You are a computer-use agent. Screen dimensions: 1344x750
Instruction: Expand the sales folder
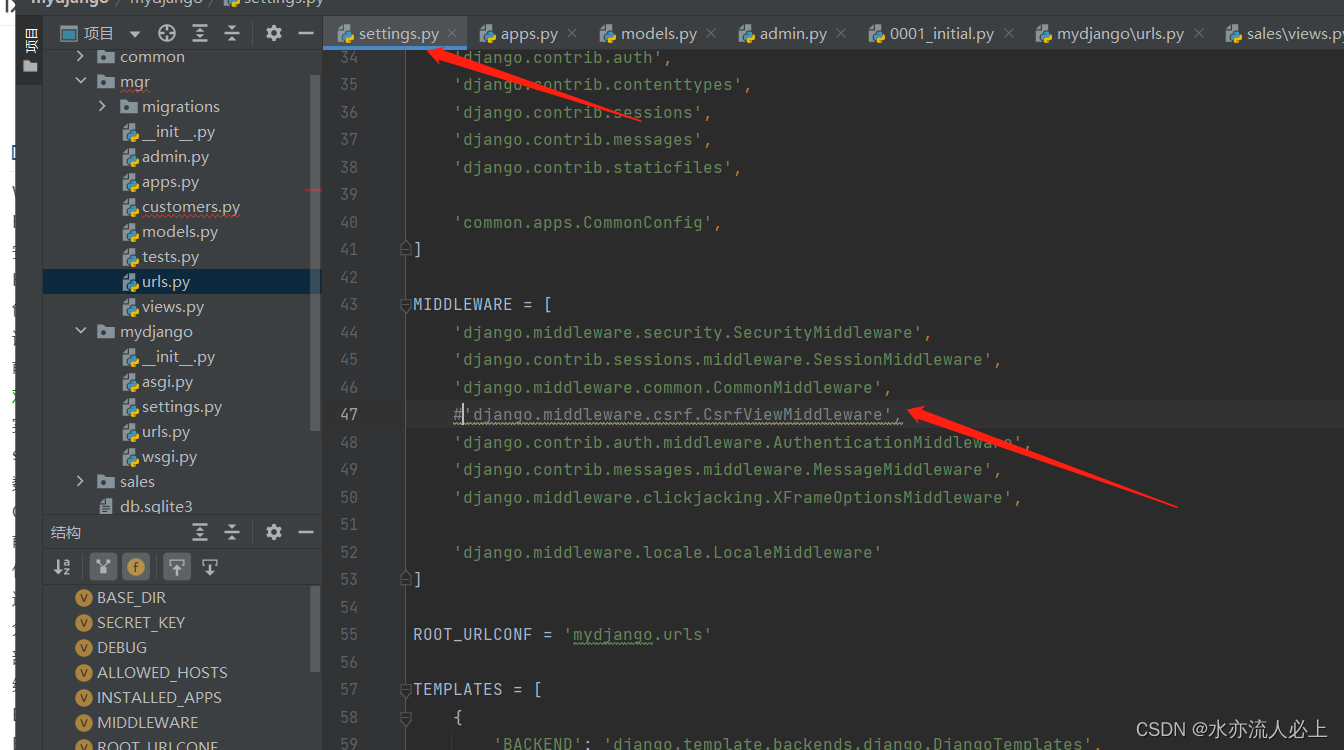(x=81, y=482)
